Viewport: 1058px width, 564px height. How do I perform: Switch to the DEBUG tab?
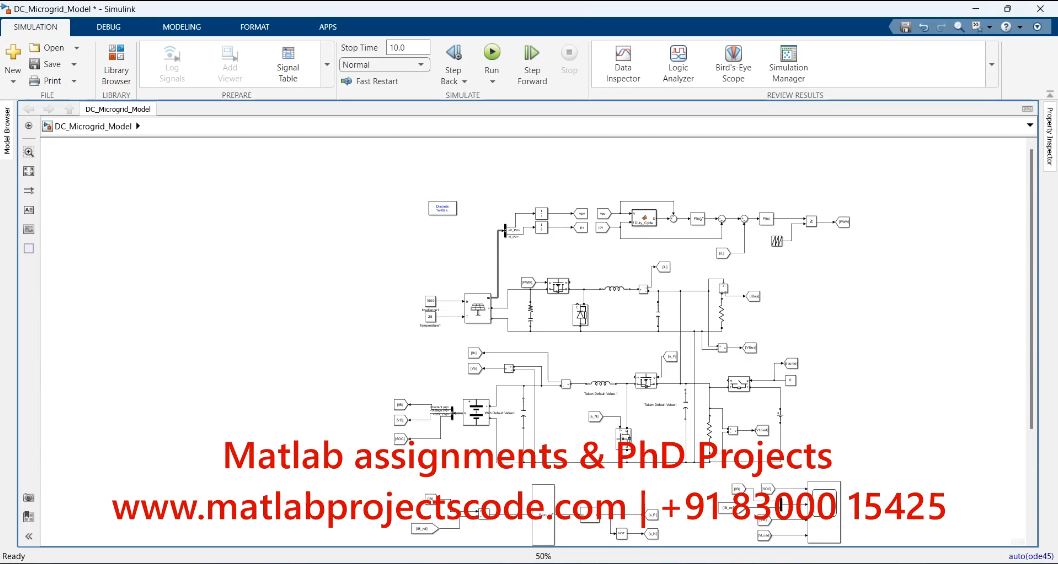tap(108, 27)
